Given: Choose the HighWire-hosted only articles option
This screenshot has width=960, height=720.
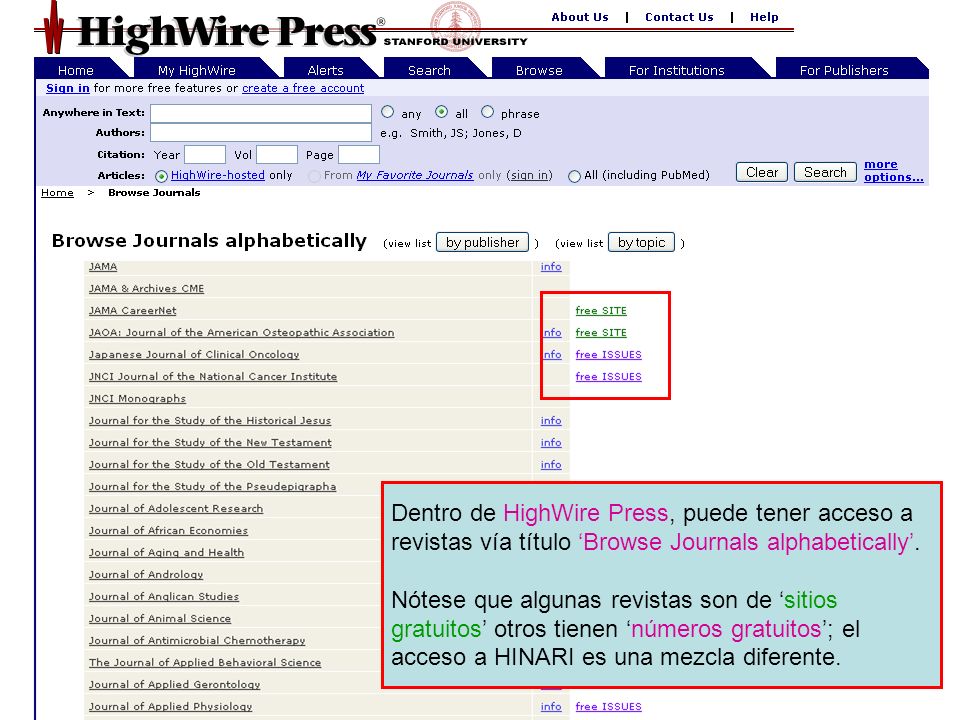Looking at the screenshot, I should click(161, 176).
